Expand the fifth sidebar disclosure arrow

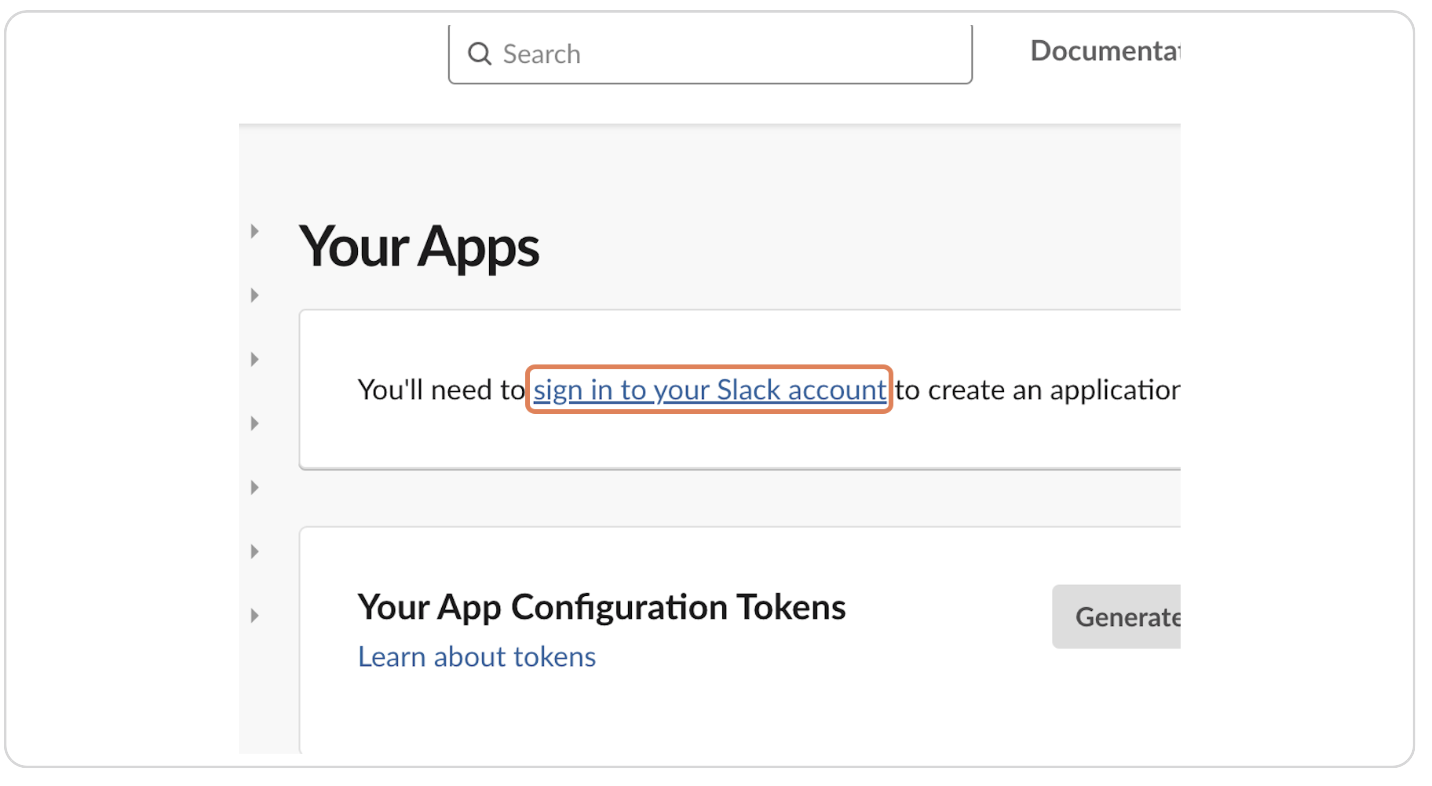pos(253,487)
